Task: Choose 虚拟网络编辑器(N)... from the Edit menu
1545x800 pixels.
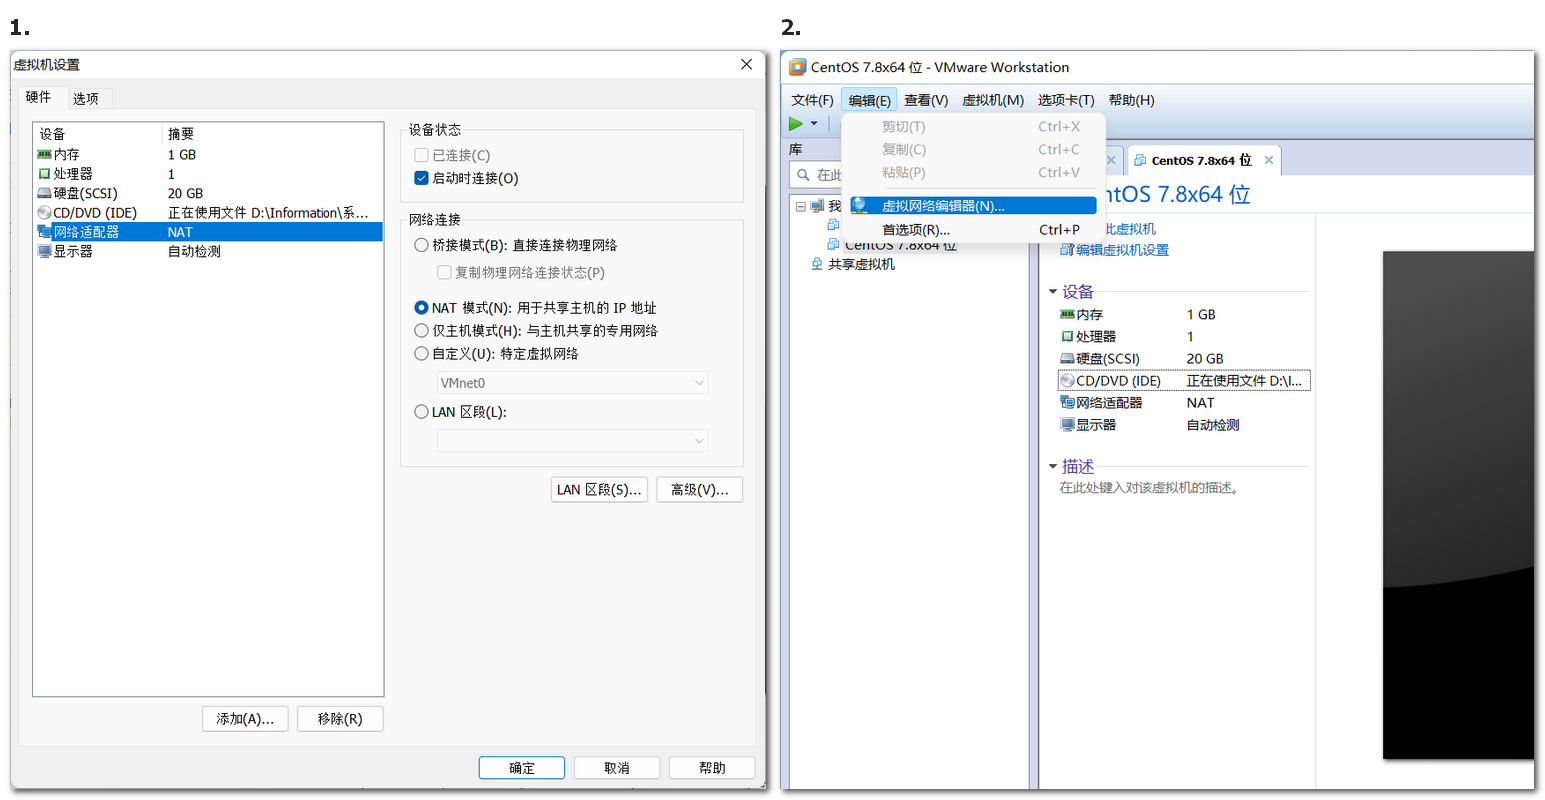Action: pyautogui.click(x=973, y=206)
